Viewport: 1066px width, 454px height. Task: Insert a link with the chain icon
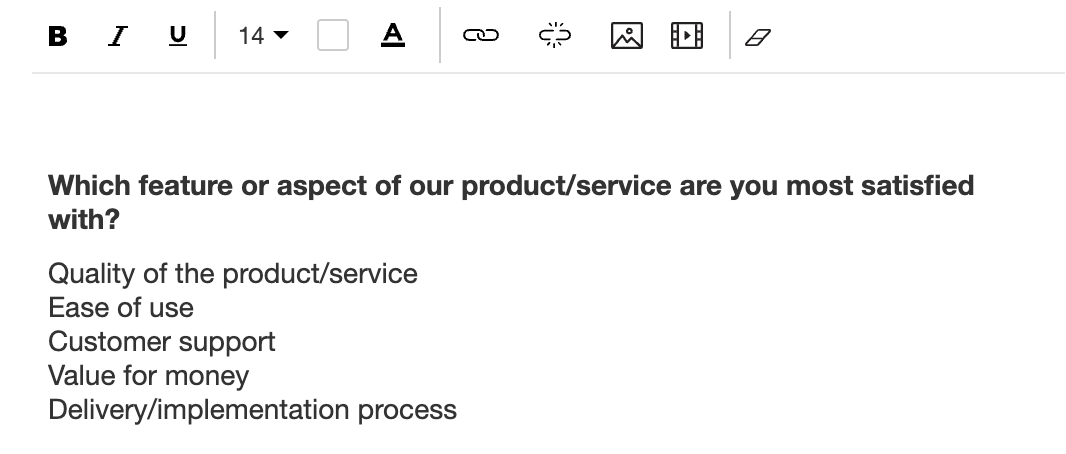coord(480,37)
